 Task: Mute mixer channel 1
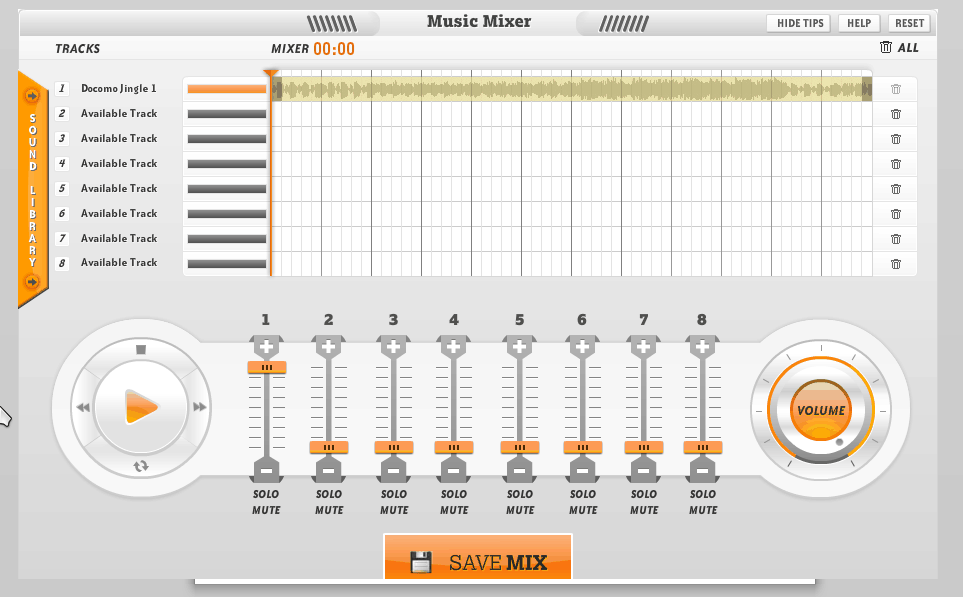(266, 510)
